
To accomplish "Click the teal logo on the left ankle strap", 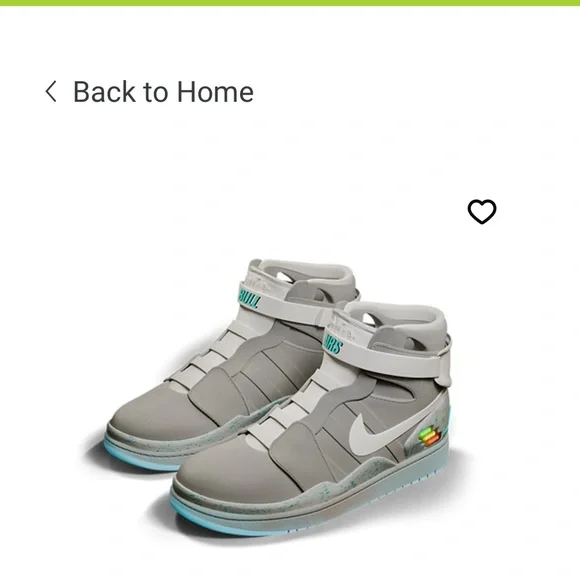I will click(x=249, y=299).
